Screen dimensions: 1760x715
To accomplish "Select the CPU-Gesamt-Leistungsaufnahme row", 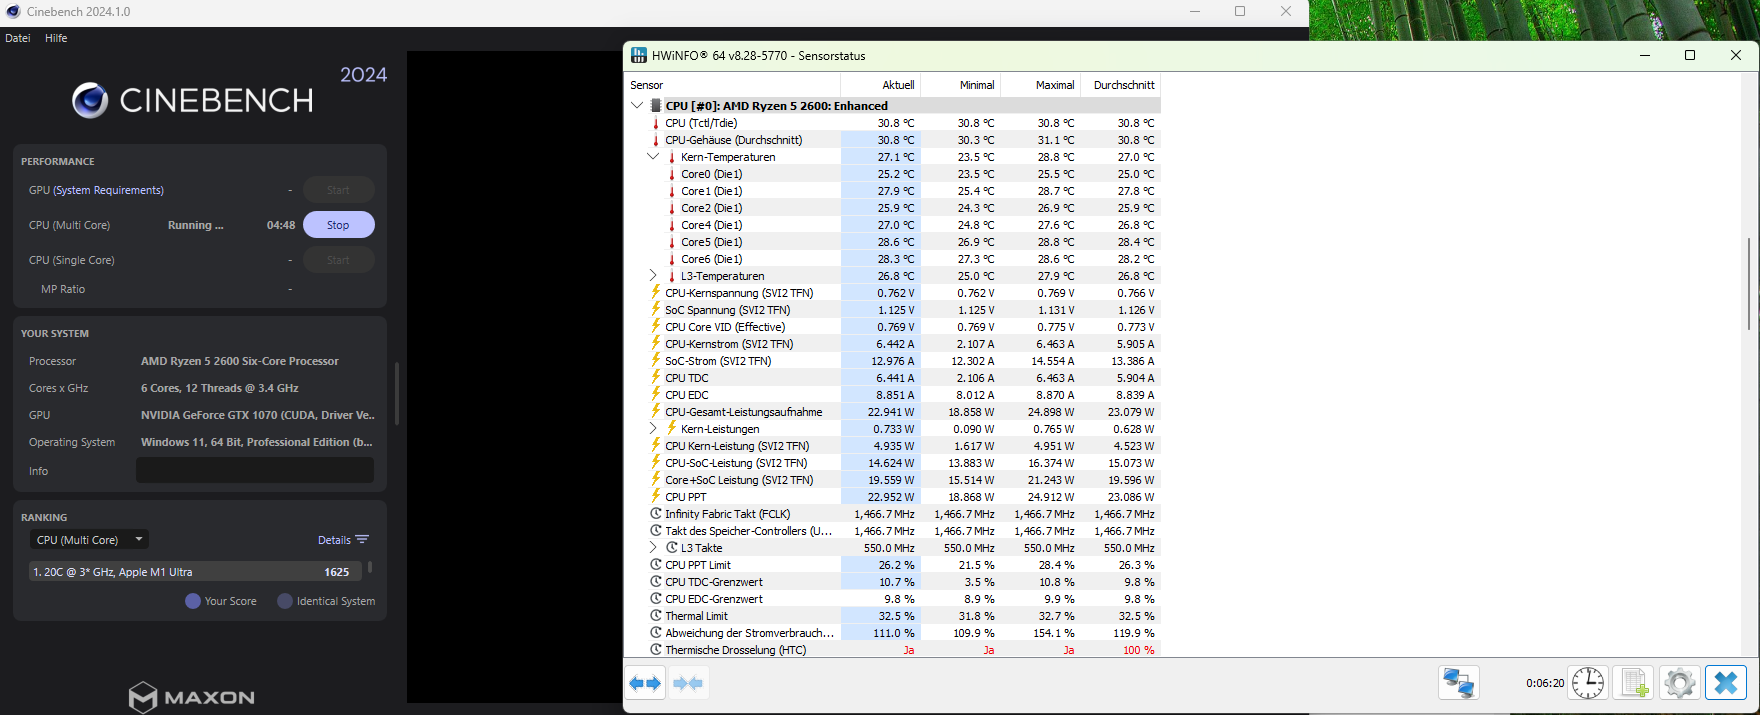I will [x=893, y=412].
